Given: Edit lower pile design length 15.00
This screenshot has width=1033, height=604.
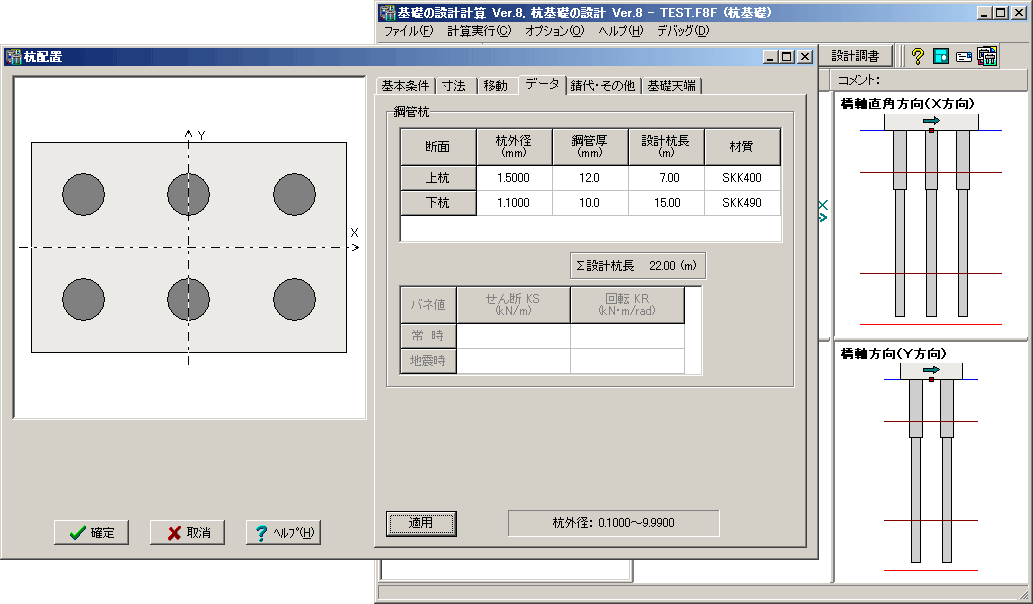Looking at the screenshot, I should point(666,203).
